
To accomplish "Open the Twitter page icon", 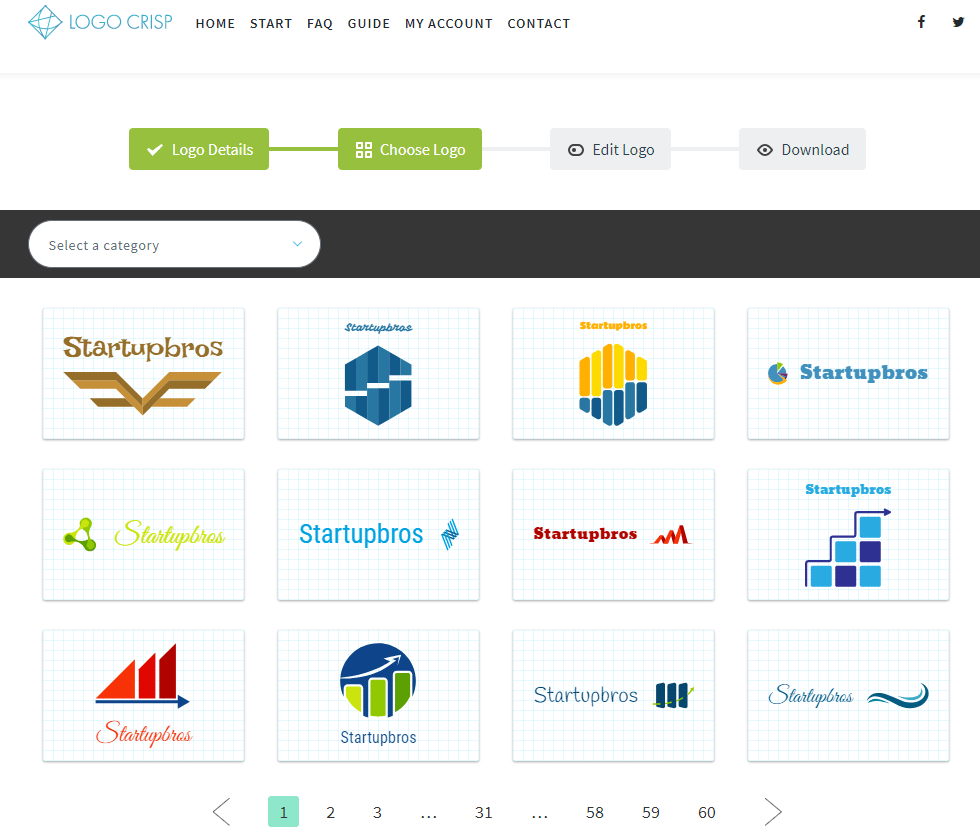I will click(958, 22).
